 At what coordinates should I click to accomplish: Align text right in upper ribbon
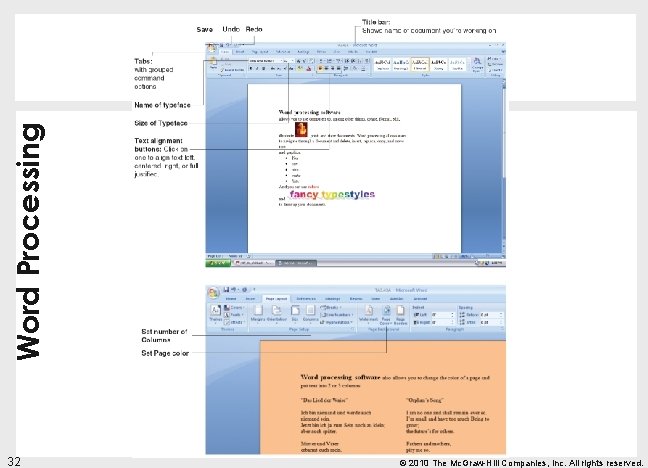click(x=333, y=69)
